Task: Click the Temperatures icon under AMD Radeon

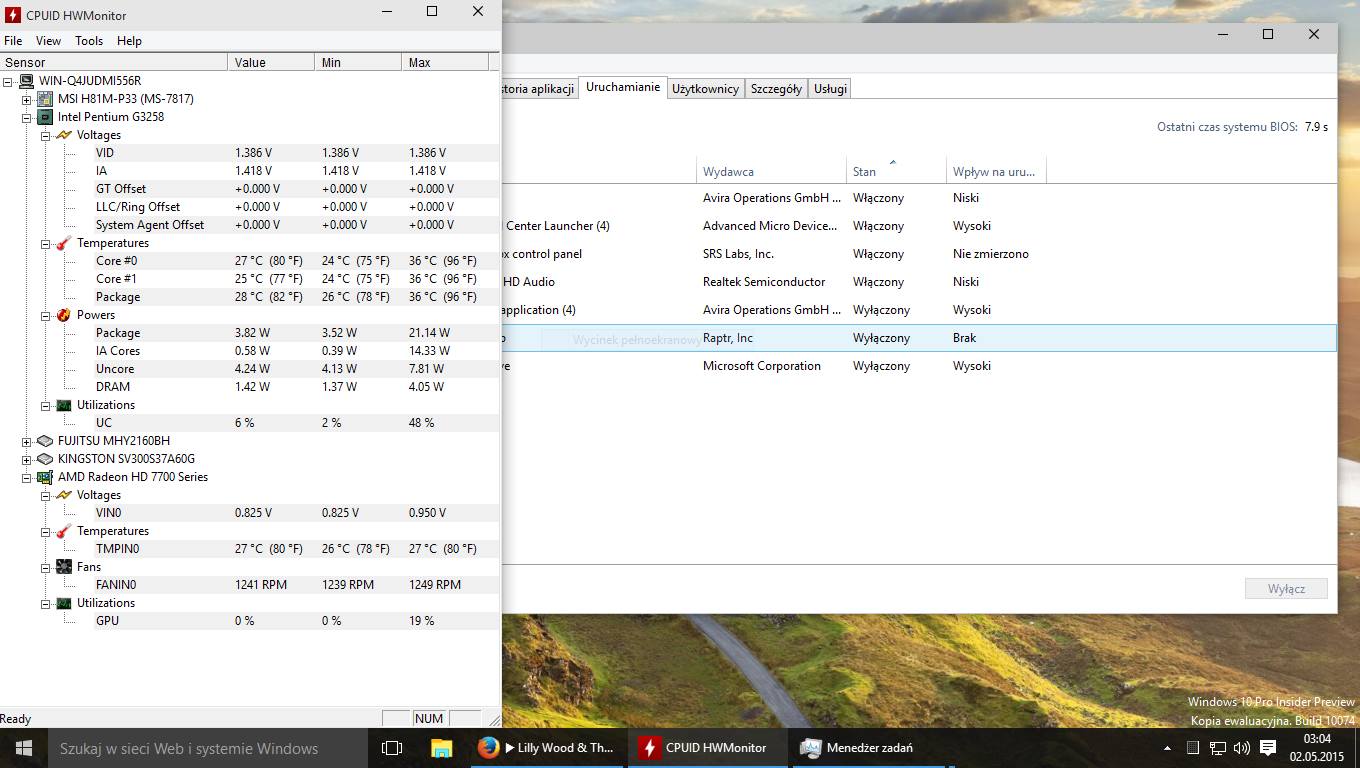Action: tap(64, 531)
